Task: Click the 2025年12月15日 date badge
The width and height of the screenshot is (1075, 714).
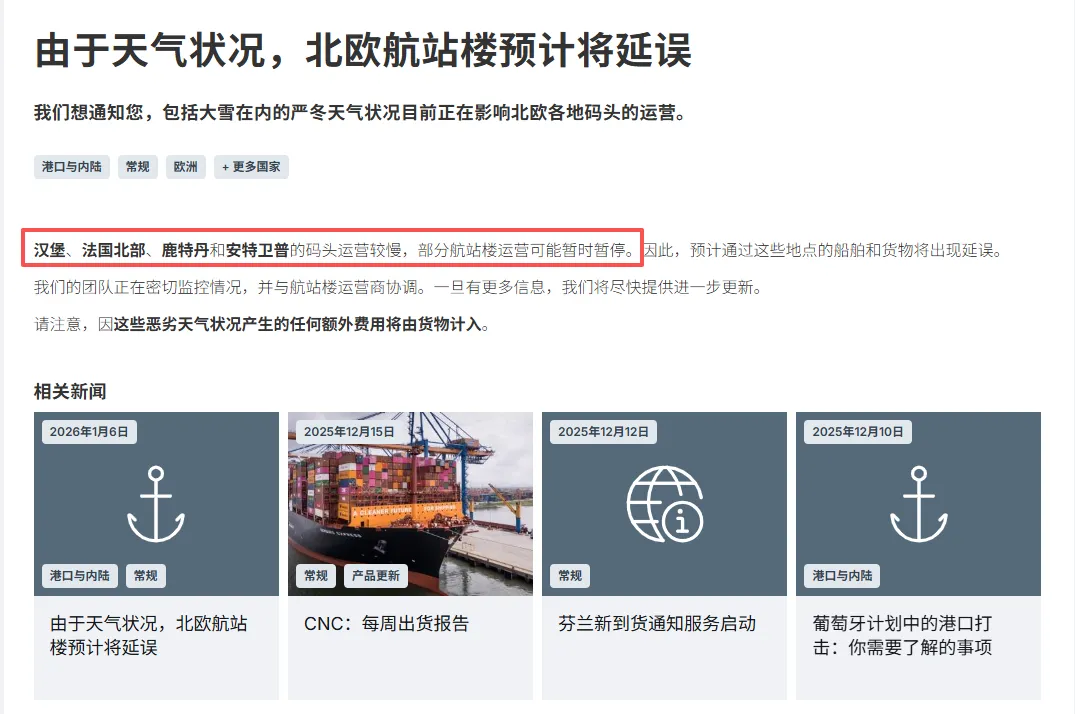Action: [349, 432]
